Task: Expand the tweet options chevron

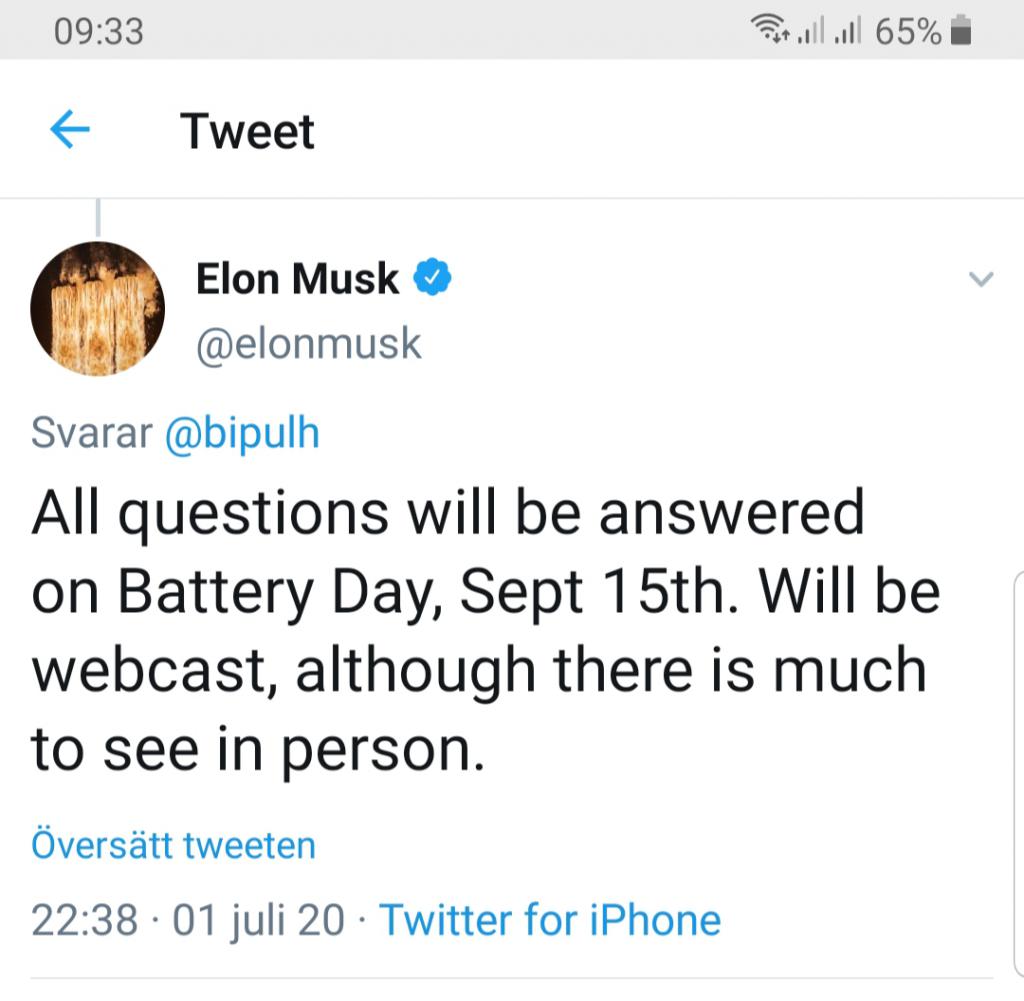Action: point(981,279)
